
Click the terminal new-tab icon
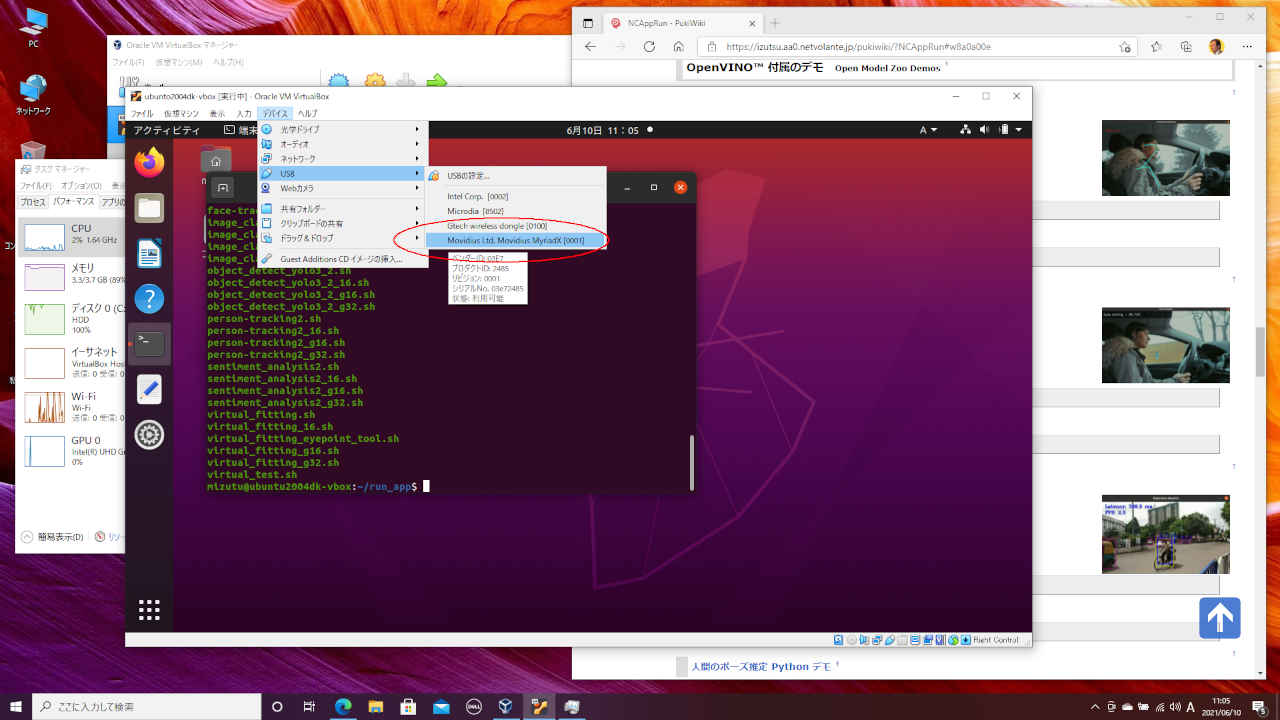pos(223,187)
